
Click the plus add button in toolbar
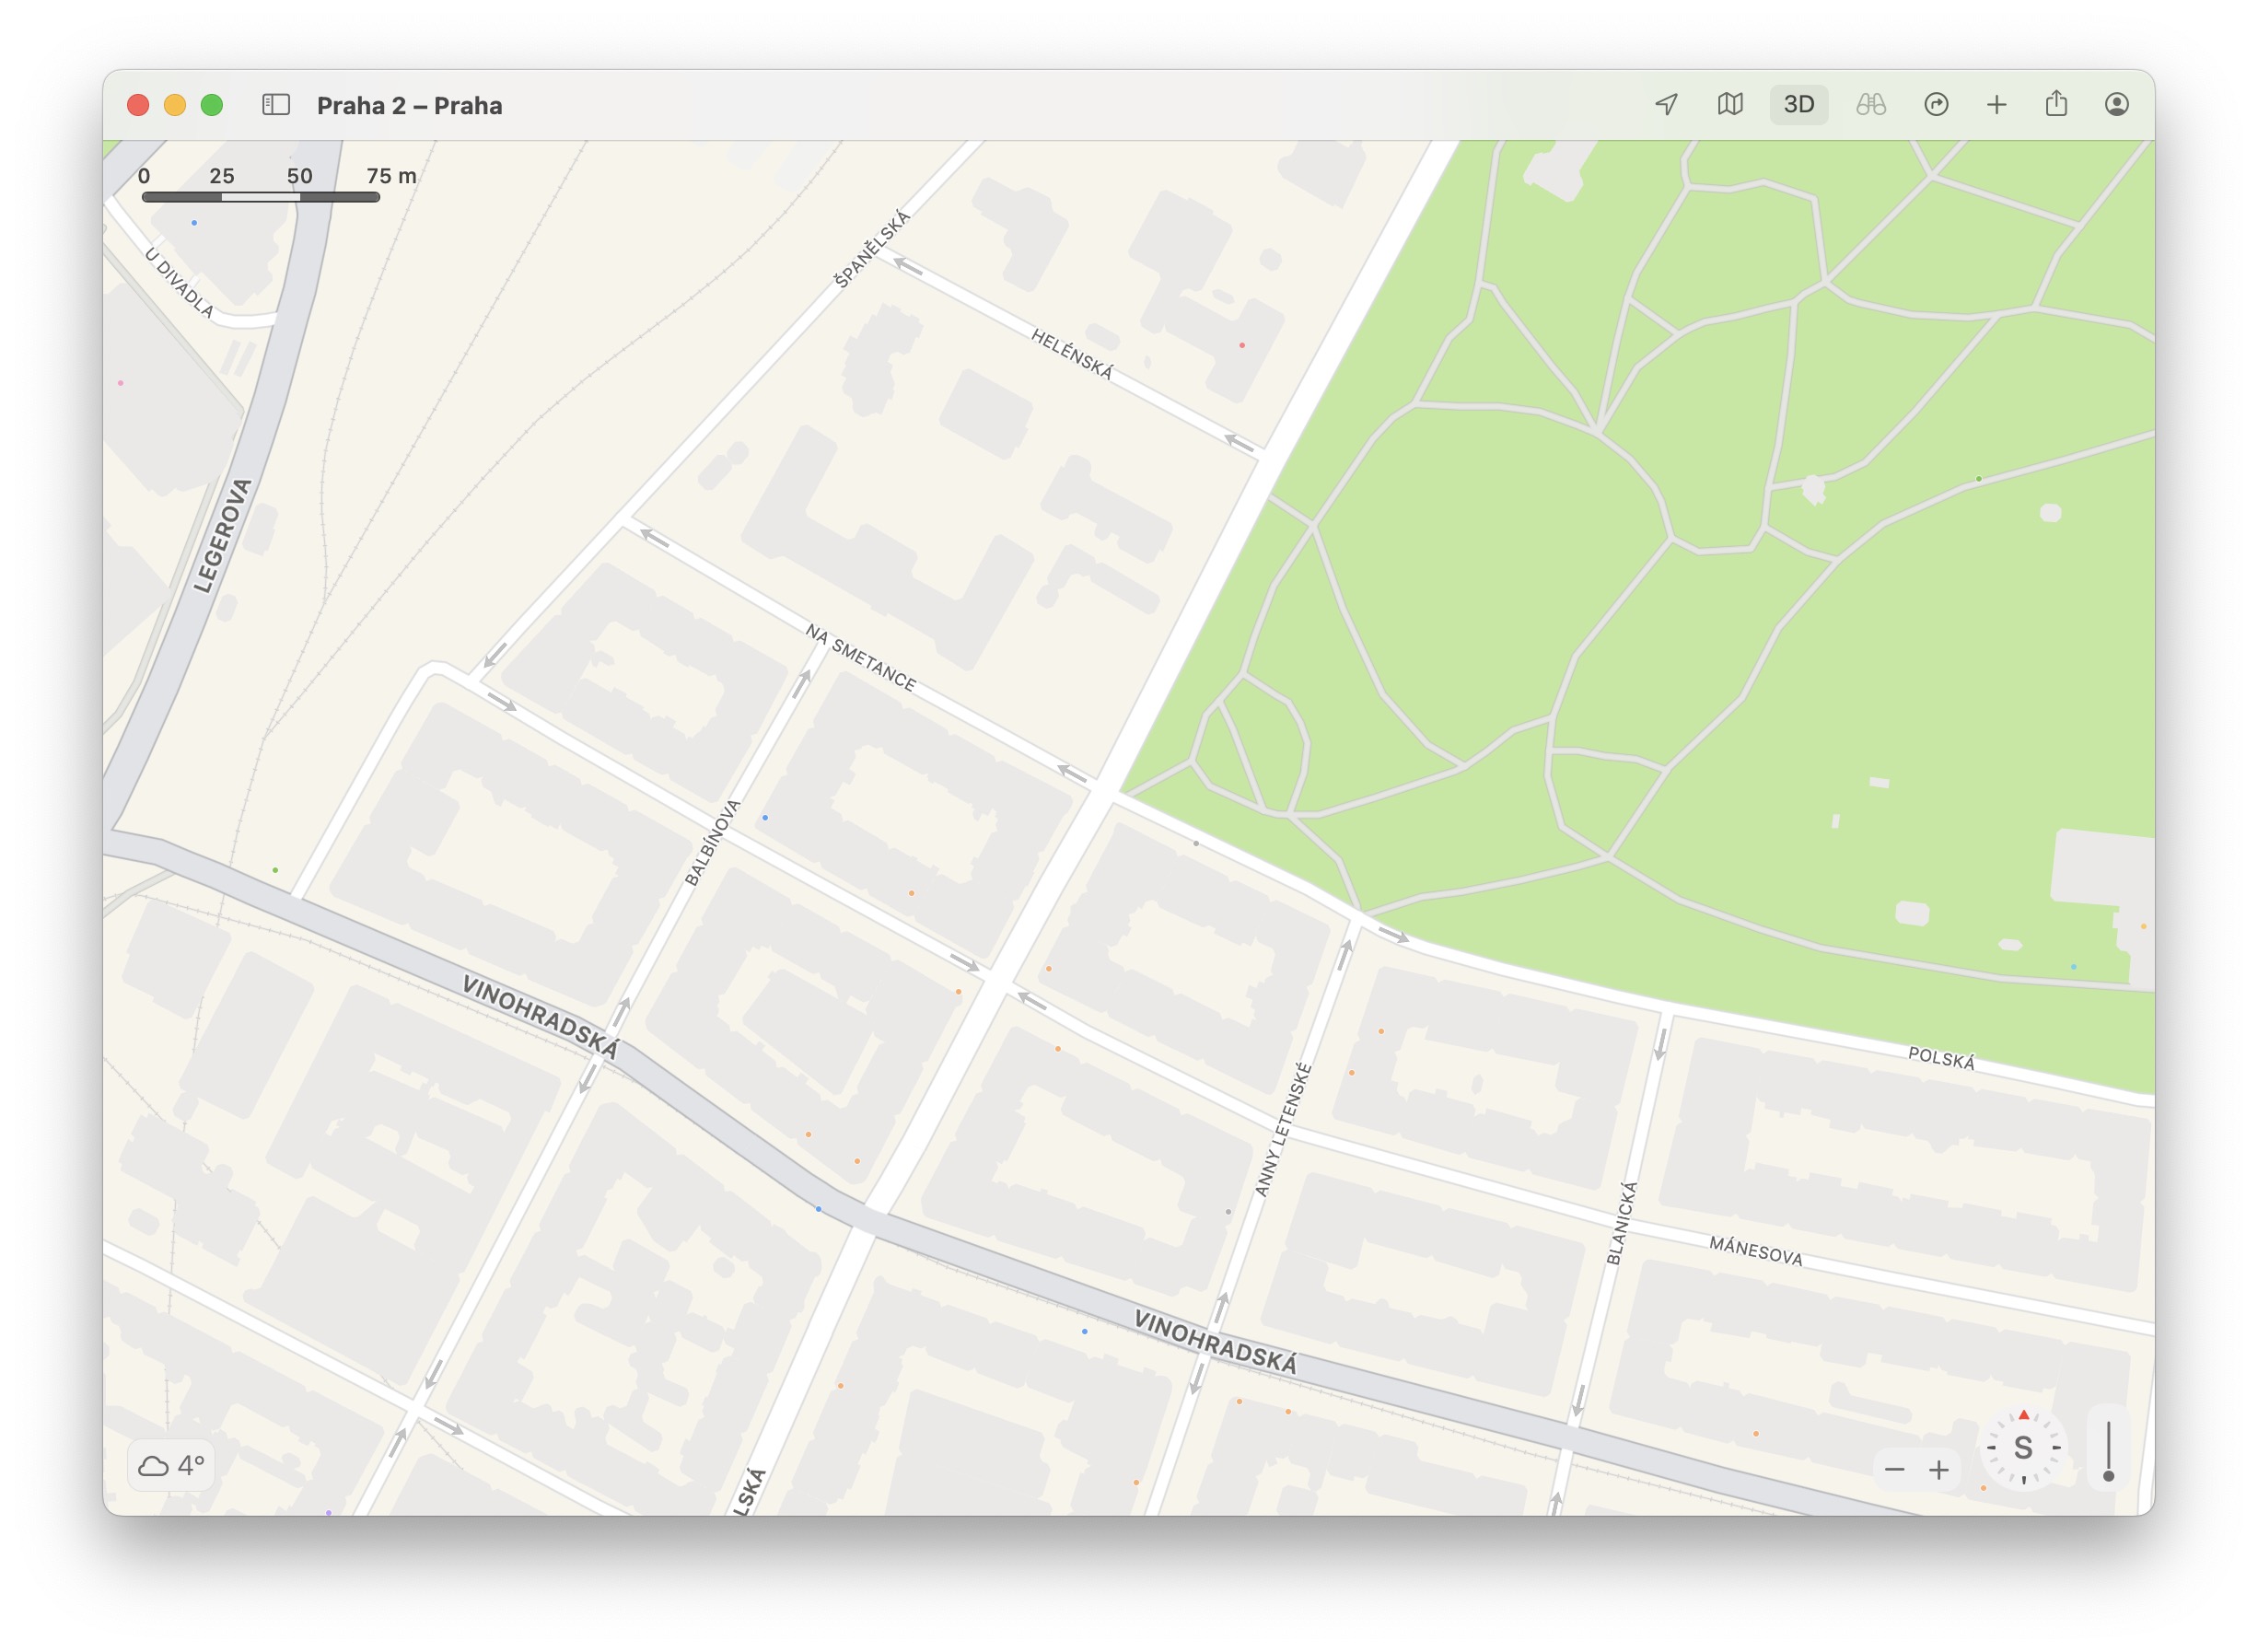[1996, 105]
